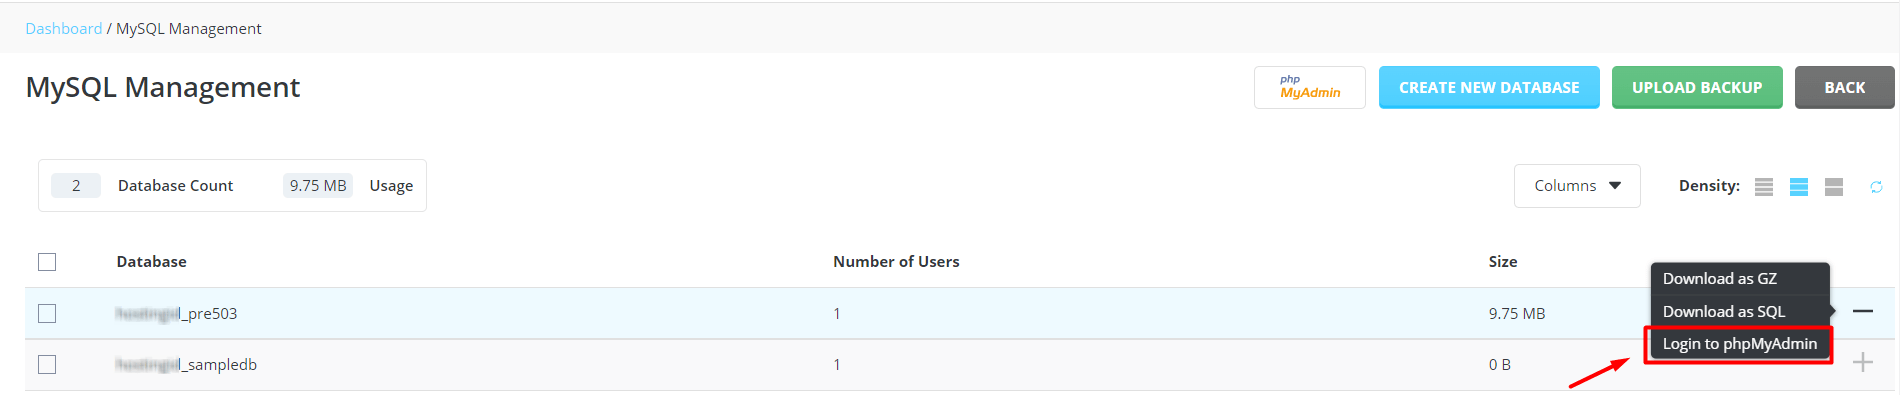Image resolution: width=1900 pixels, height=395 pixels.
Task: Collapse actions with minus icon for pre503
Action: coord(1862,311)
